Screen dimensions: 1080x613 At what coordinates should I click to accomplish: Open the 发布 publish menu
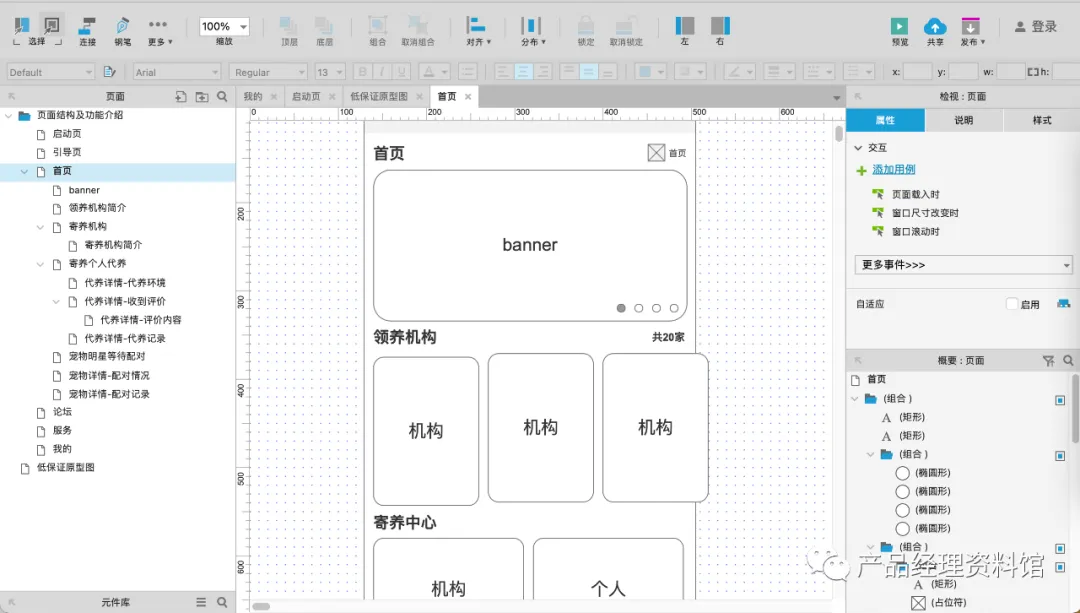972,30
